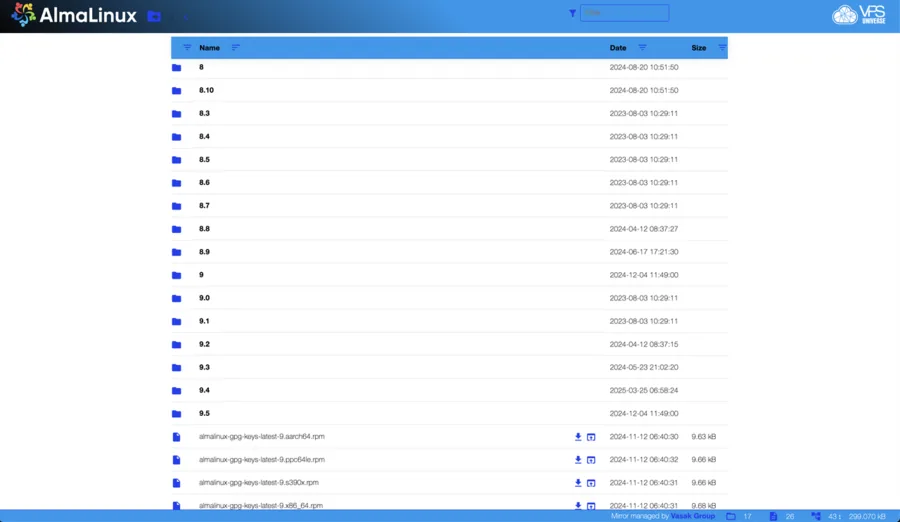Viewport: 900px width, 522px height.
Task: Sort by the Name column header
Action: pyautogui.click(x=210, y=48)
